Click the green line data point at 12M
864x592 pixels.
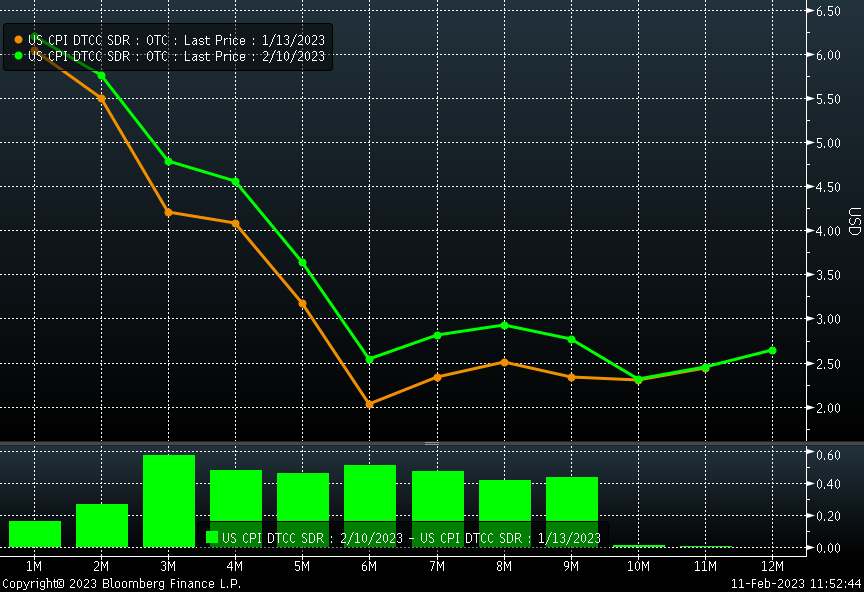tap(772, 350)
